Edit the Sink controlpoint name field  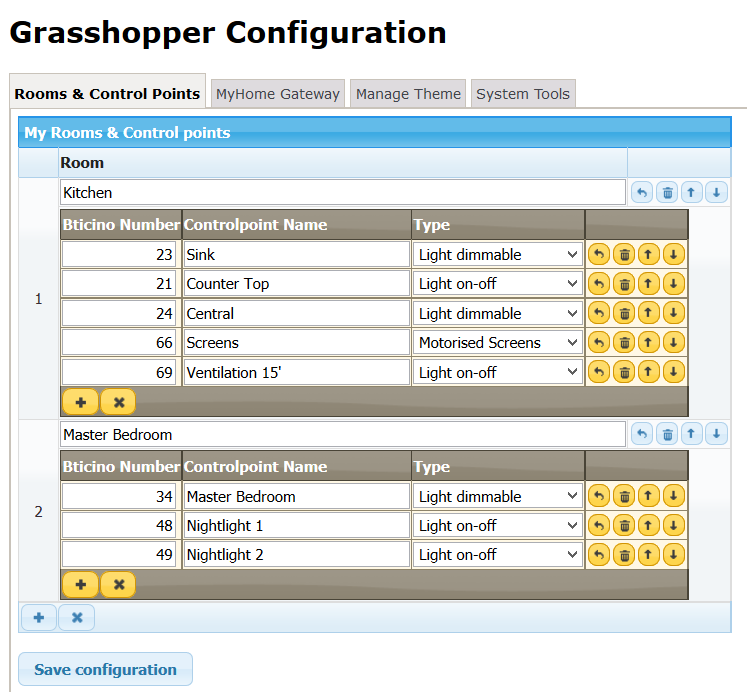(x=296, y=254)
